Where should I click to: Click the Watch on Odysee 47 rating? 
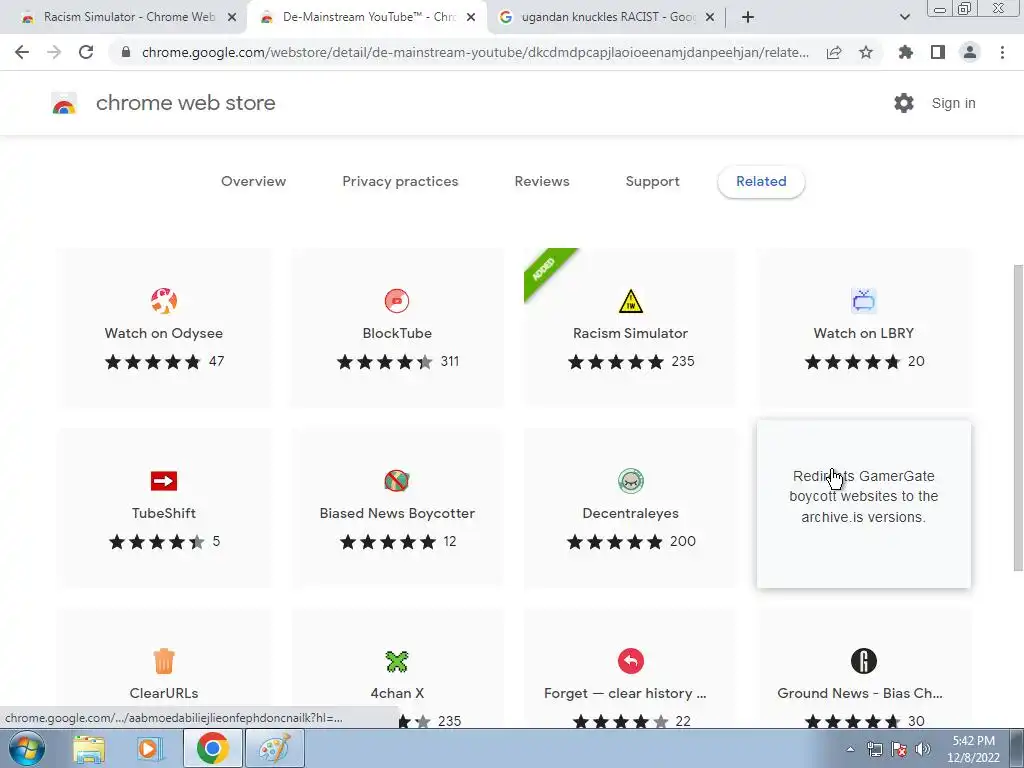[217, 362]
